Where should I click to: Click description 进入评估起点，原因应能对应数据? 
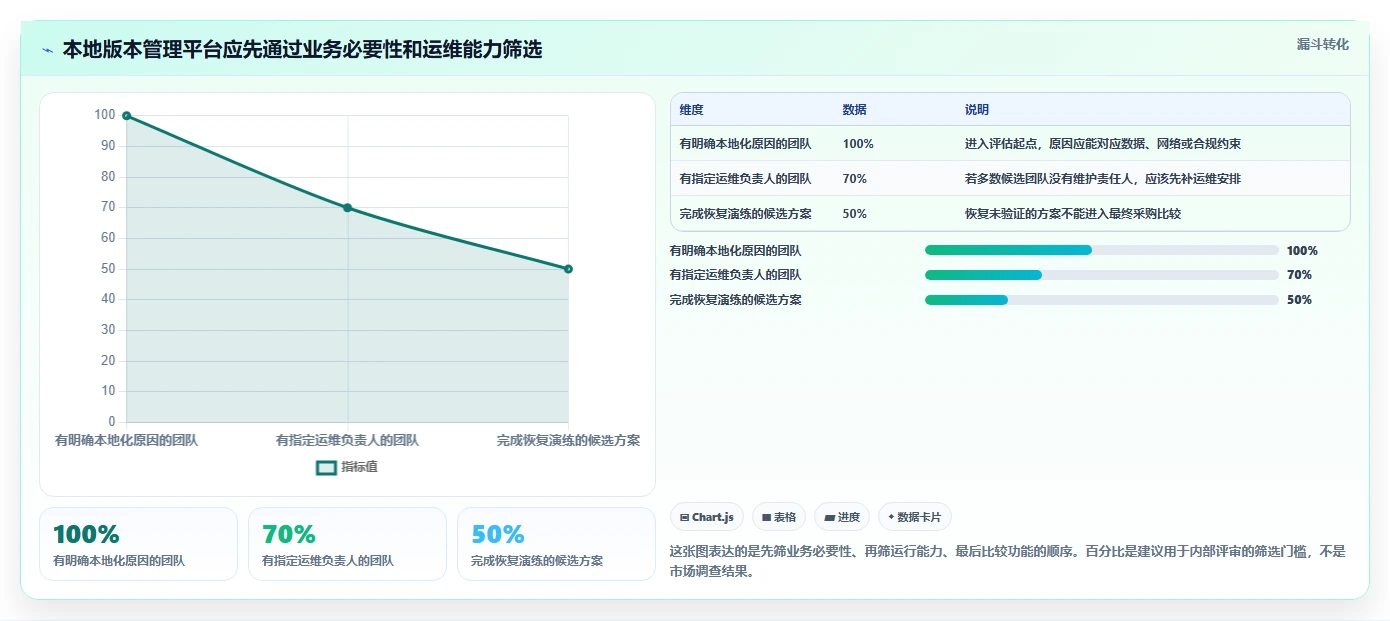(x=1103, y=144)
